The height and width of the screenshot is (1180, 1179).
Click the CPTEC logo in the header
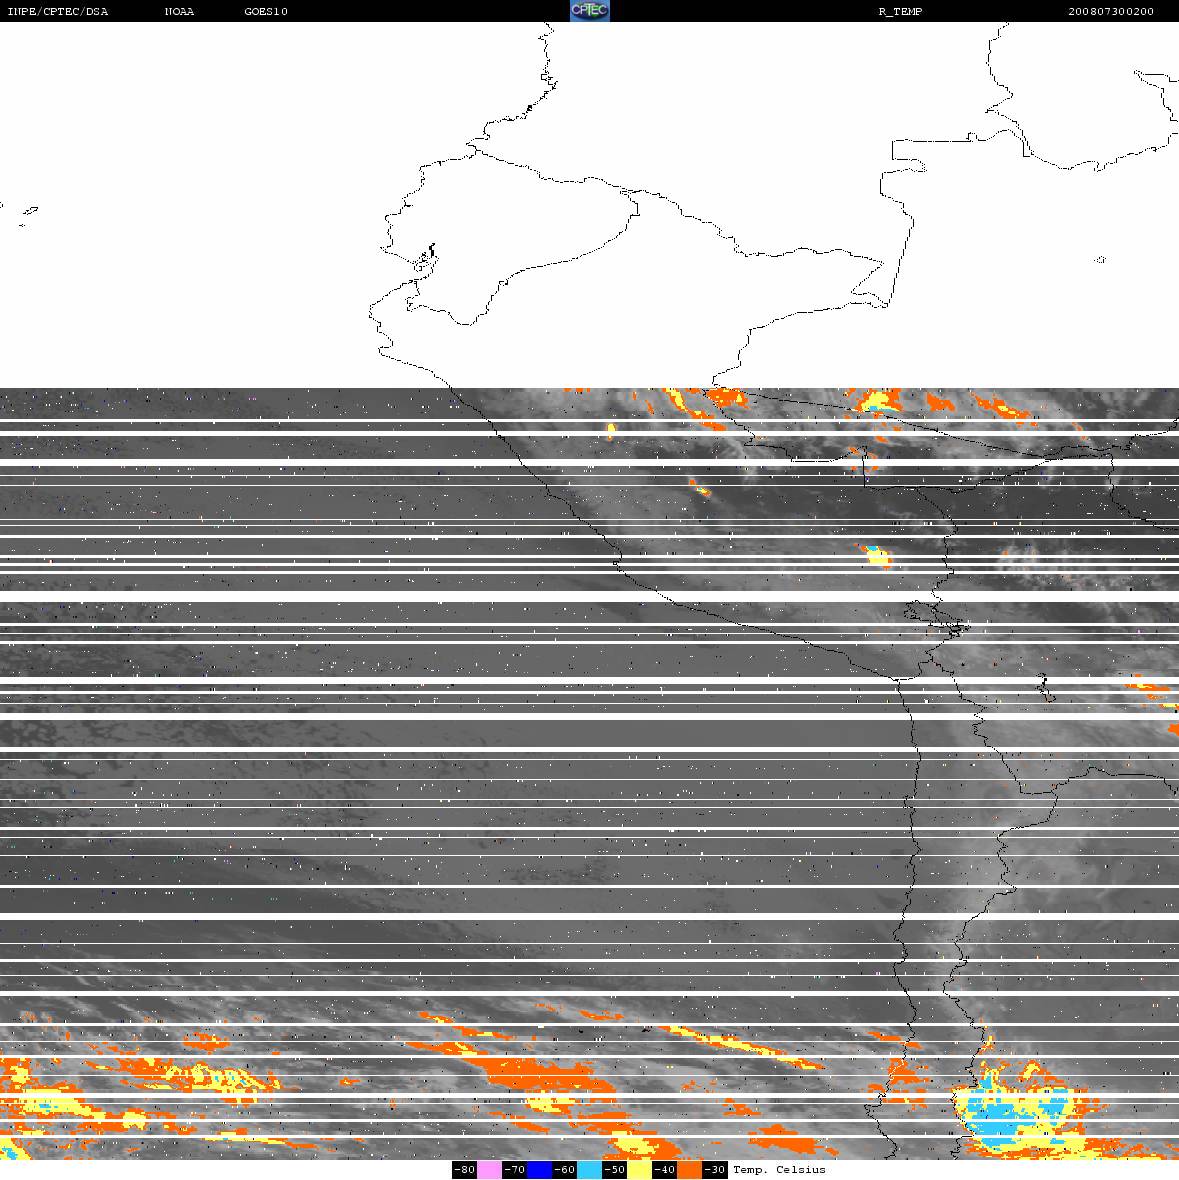[590, 11]
